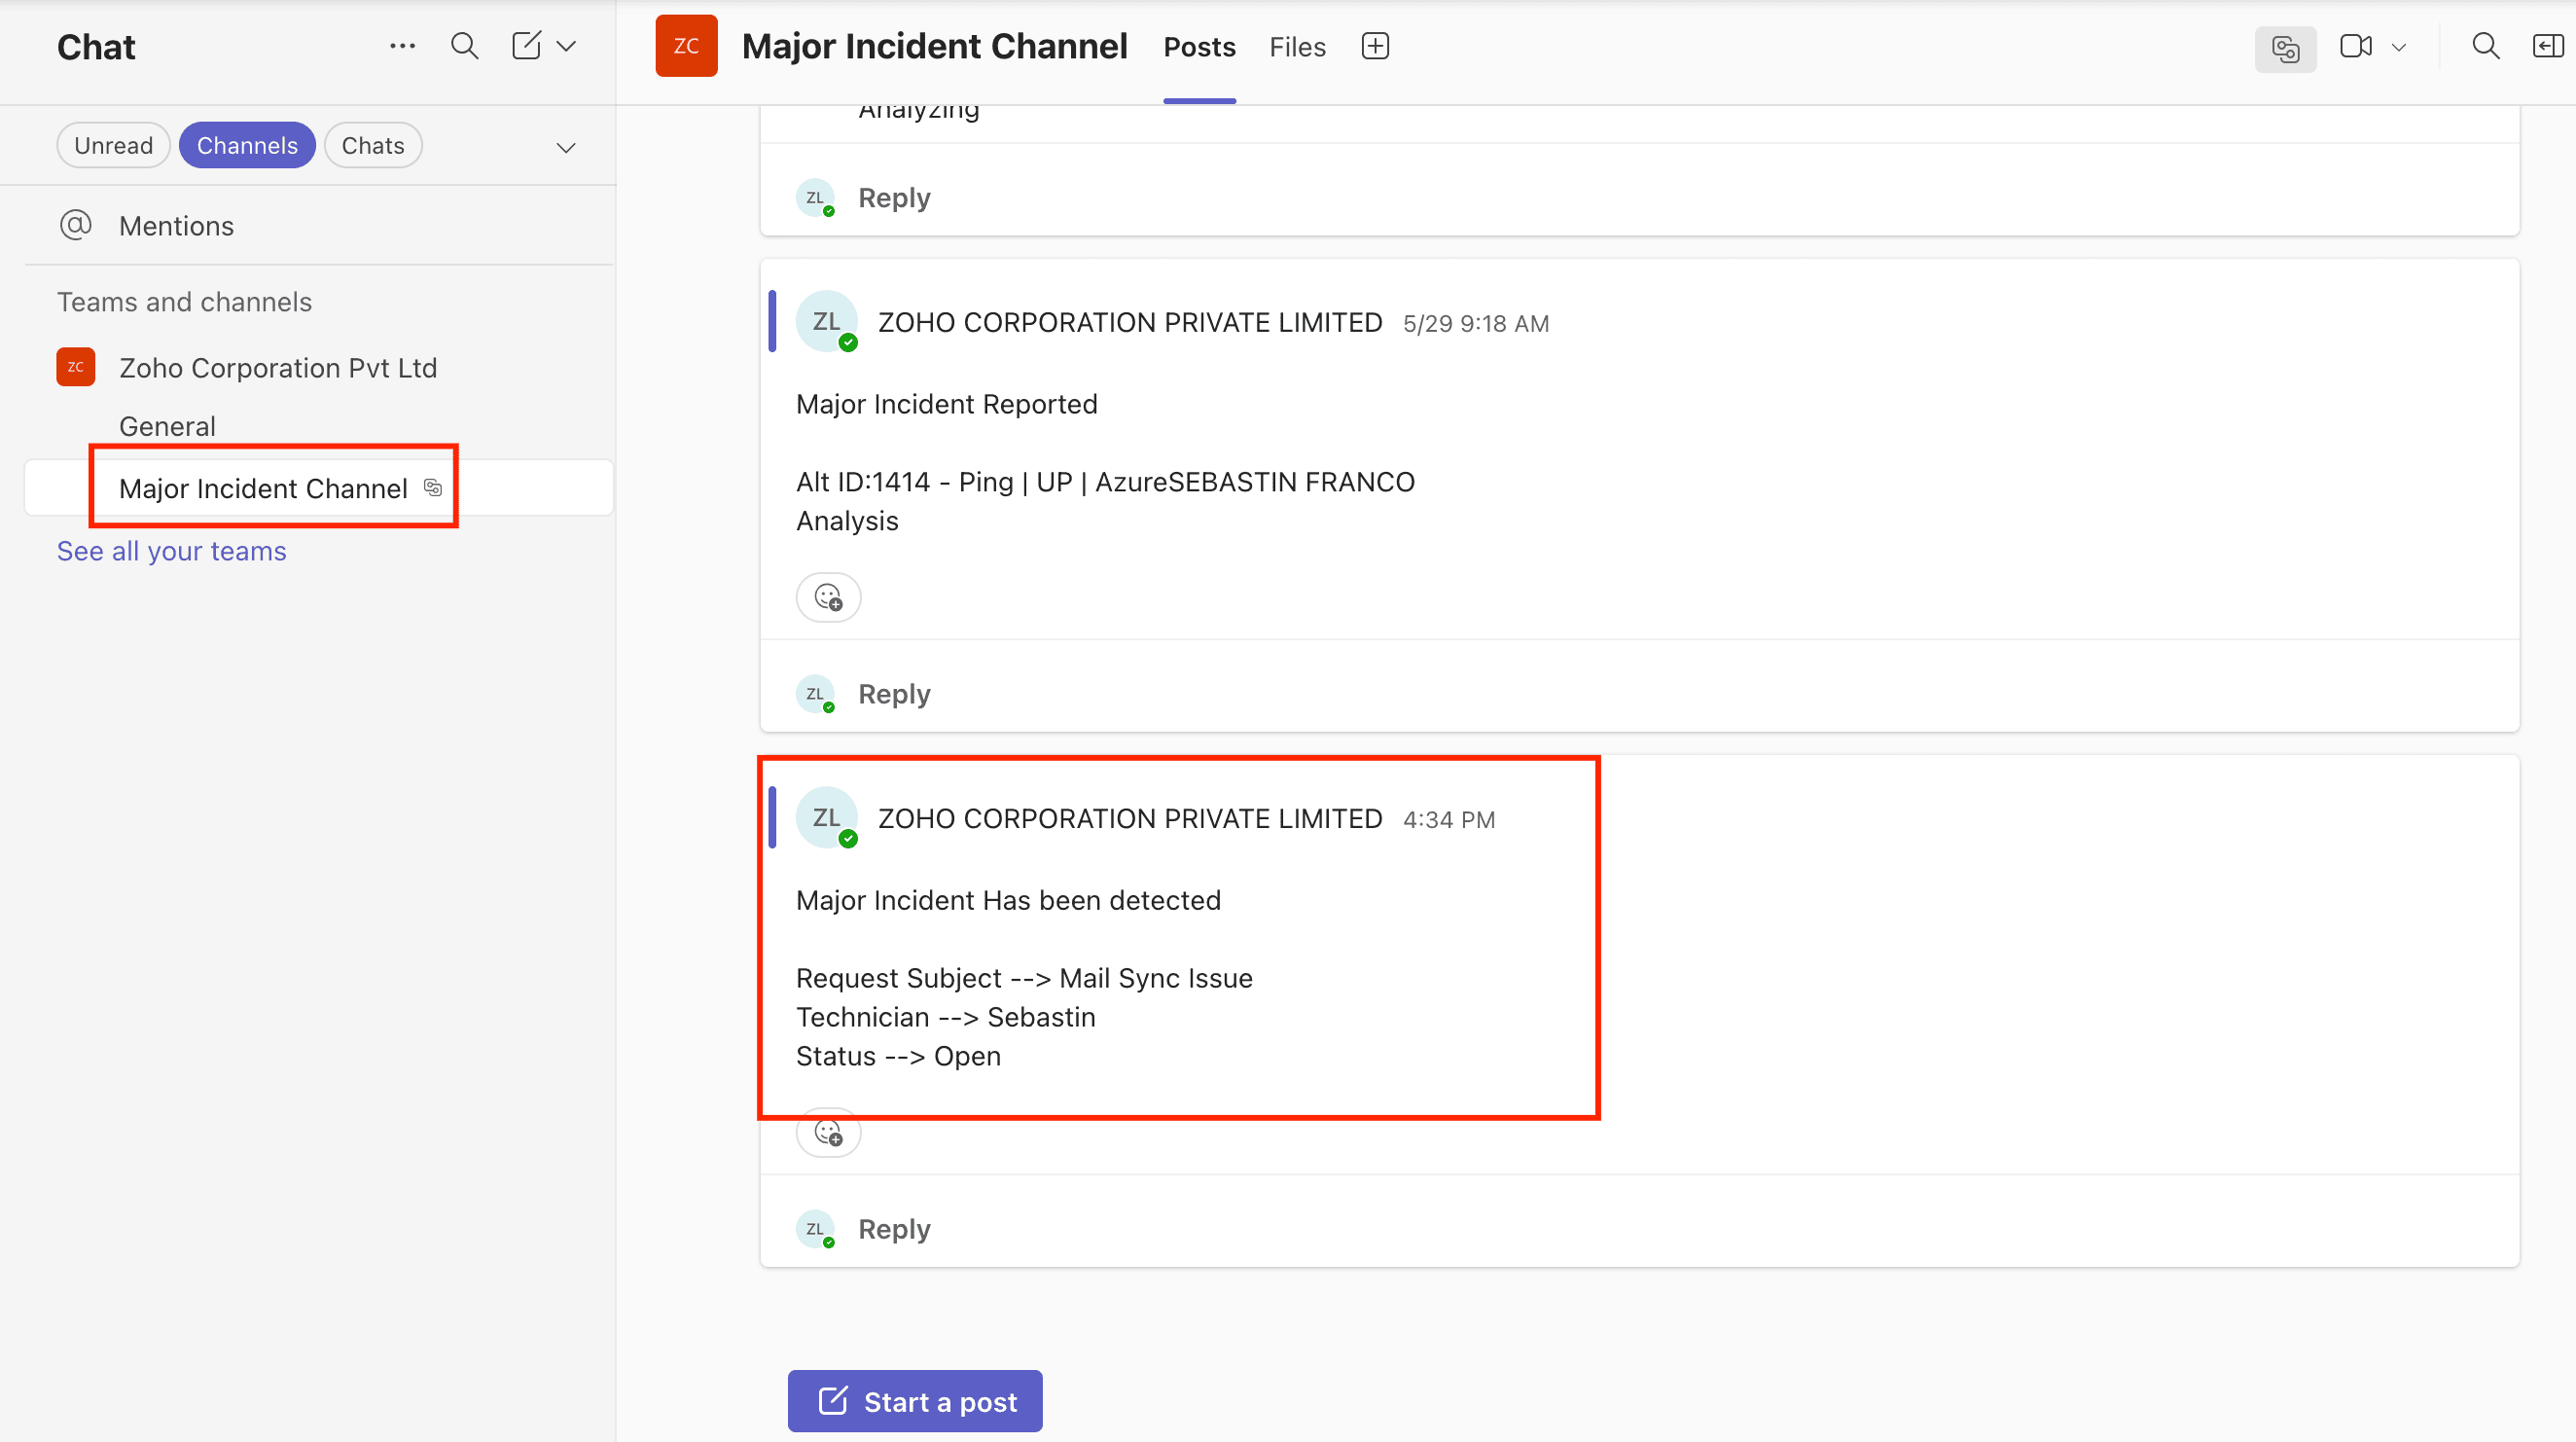Image resolution: width=2576 pixels, height=1442 pixels.
Task: Start a meeting with the video camera icon
Action: point(2355,46)
